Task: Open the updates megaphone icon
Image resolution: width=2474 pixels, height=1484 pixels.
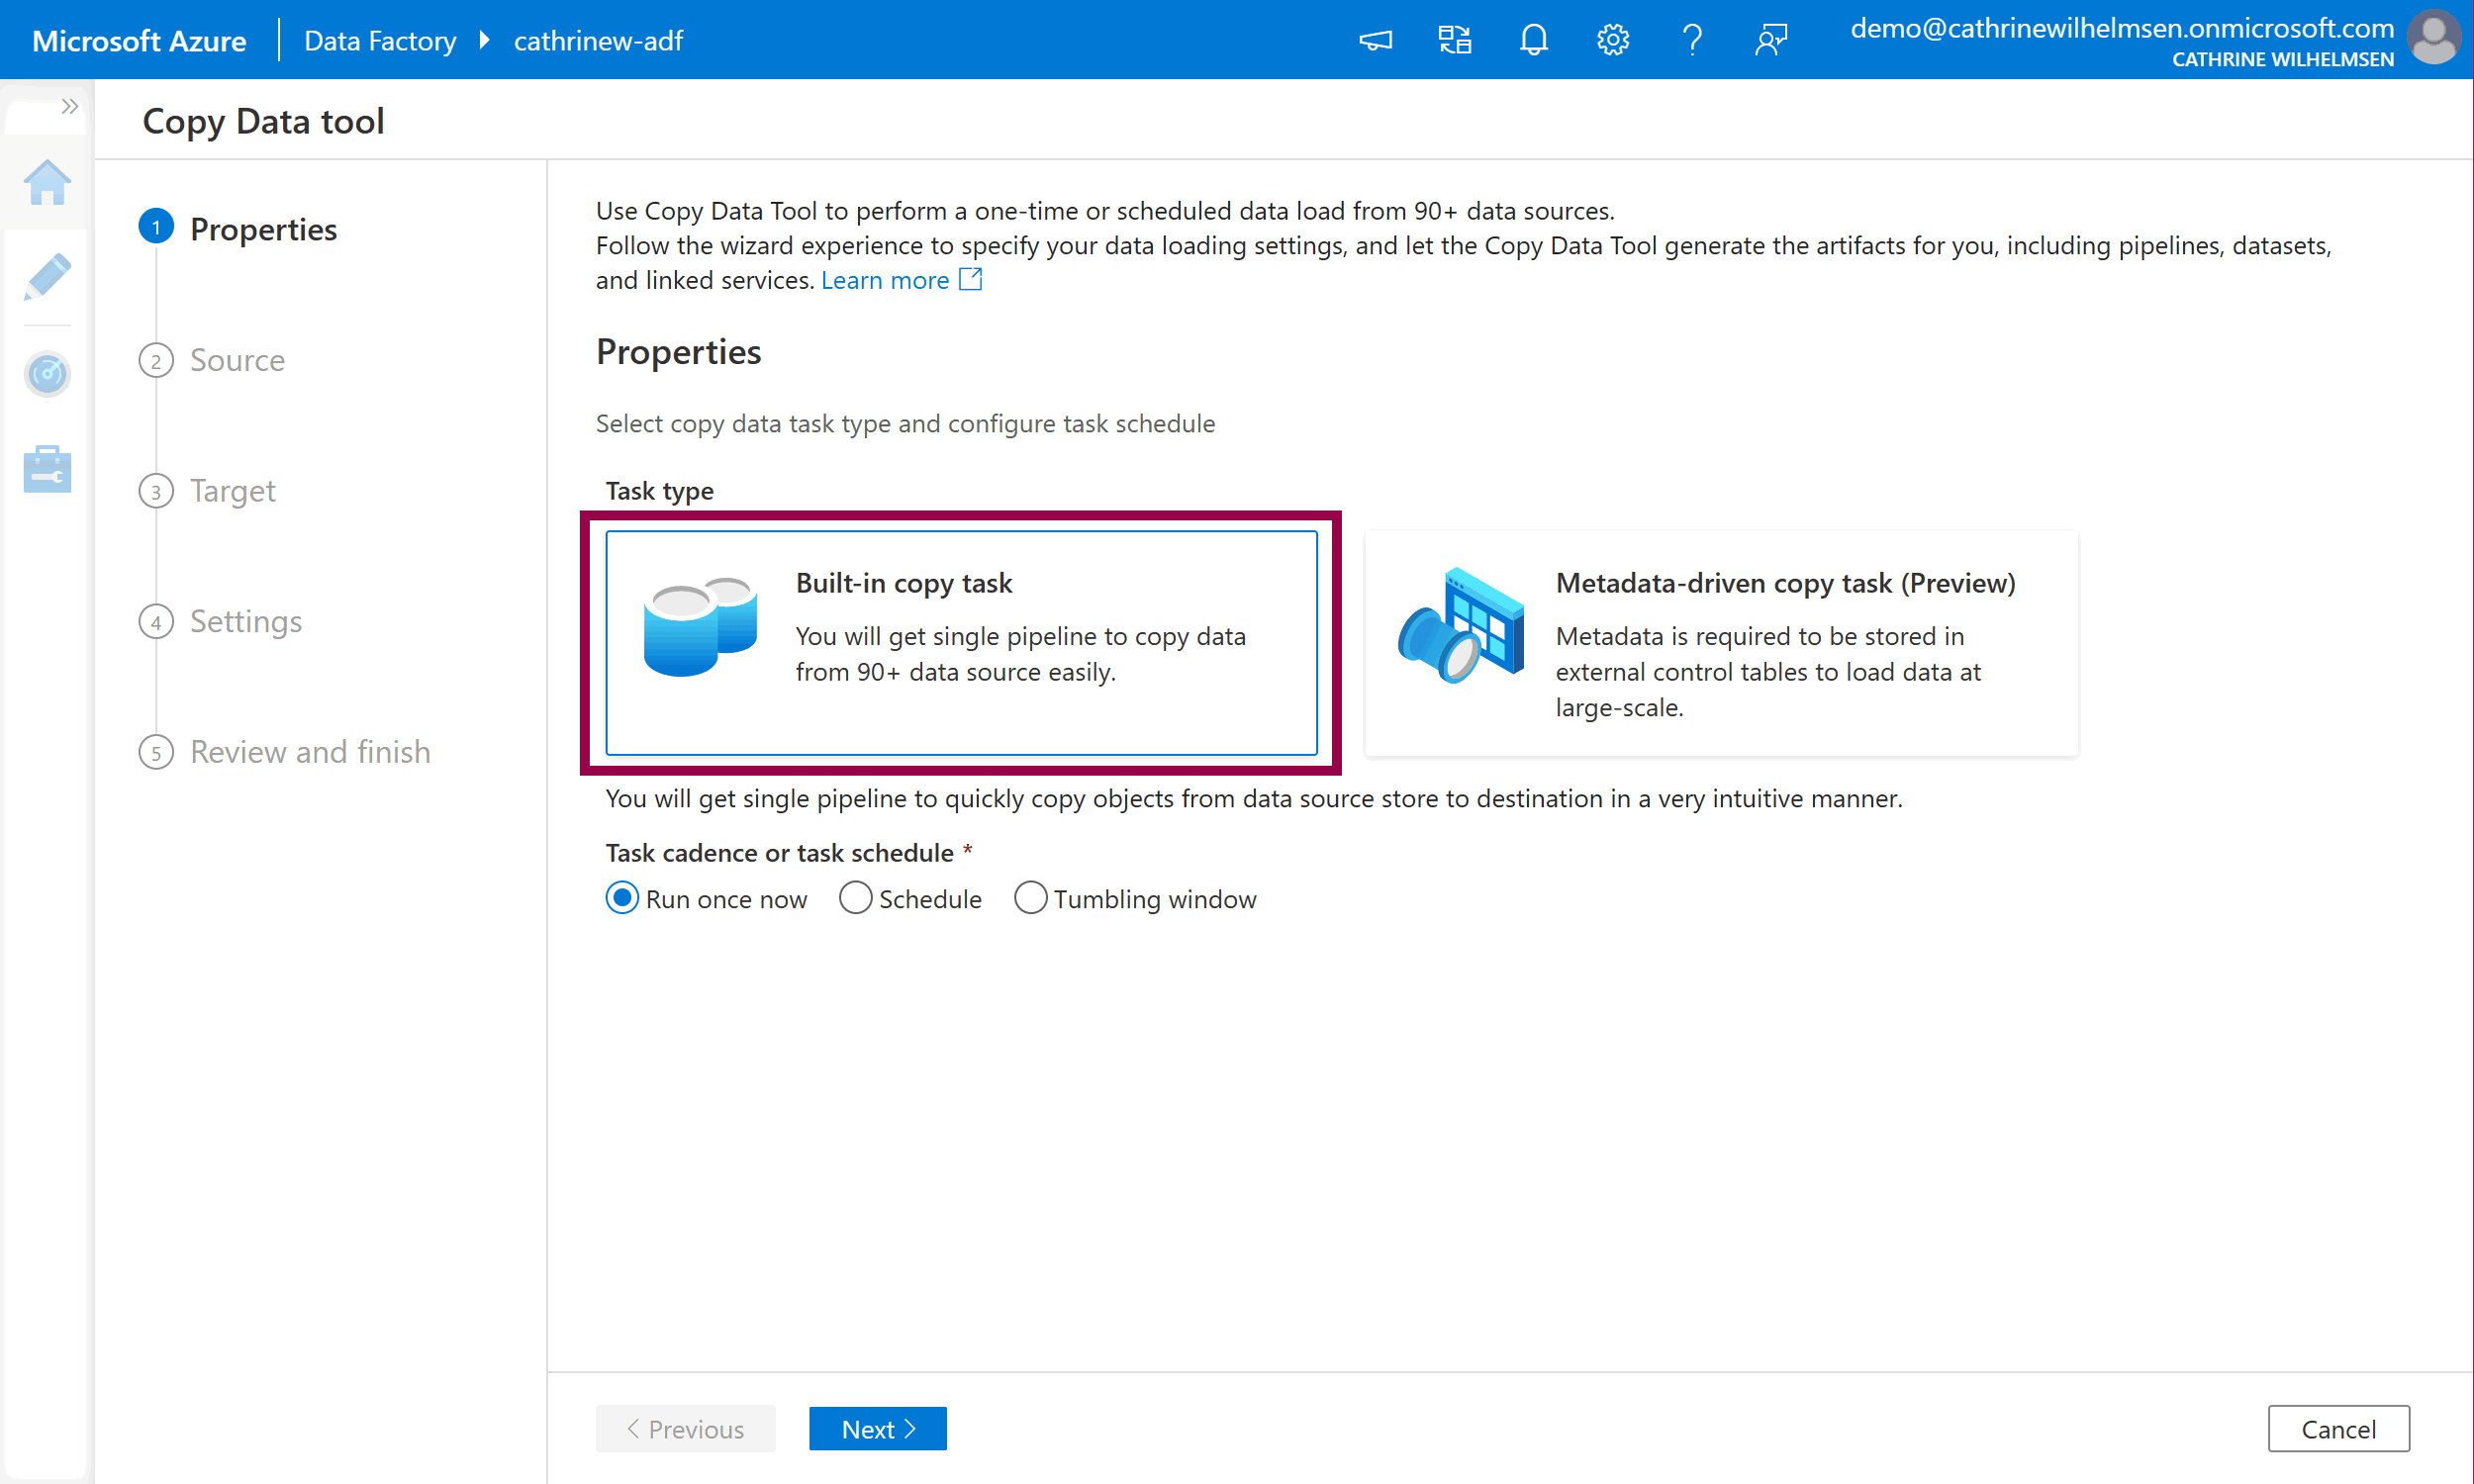Action: point(1375,40)
